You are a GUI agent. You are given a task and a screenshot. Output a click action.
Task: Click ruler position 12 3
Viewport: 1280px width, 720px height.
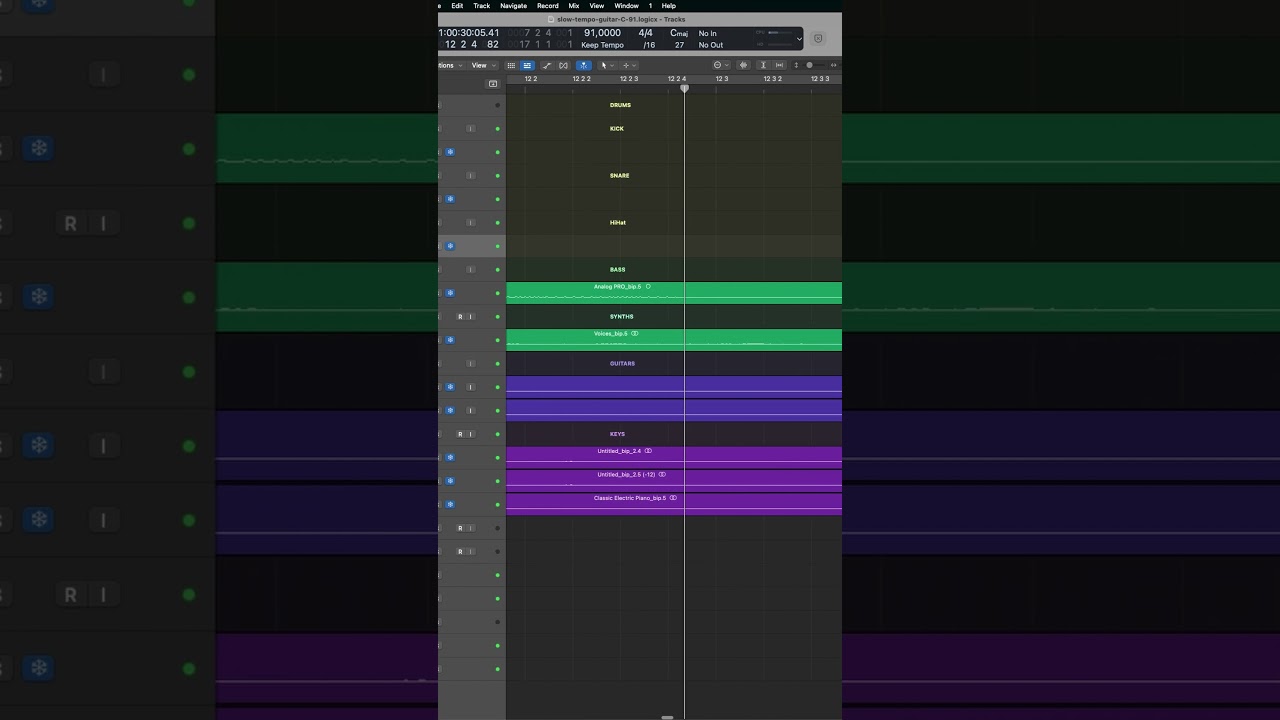[x=722, y=79]
